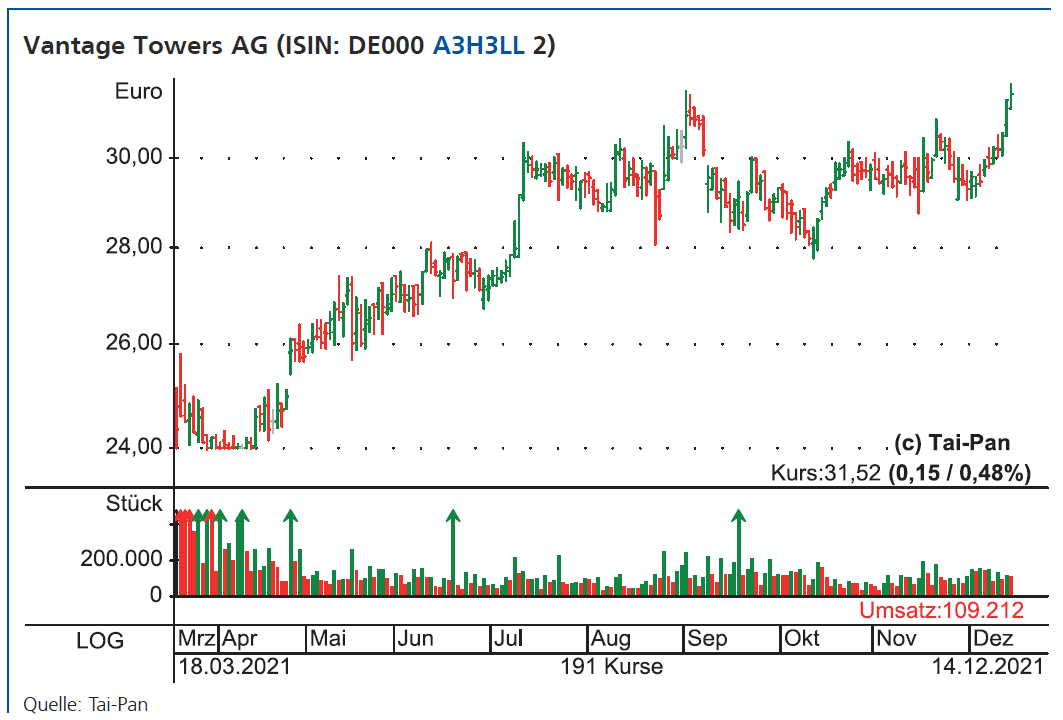1063x720 pixels.
Task: Click the 'Nov' month marker
Action: [x=896, y=639]
